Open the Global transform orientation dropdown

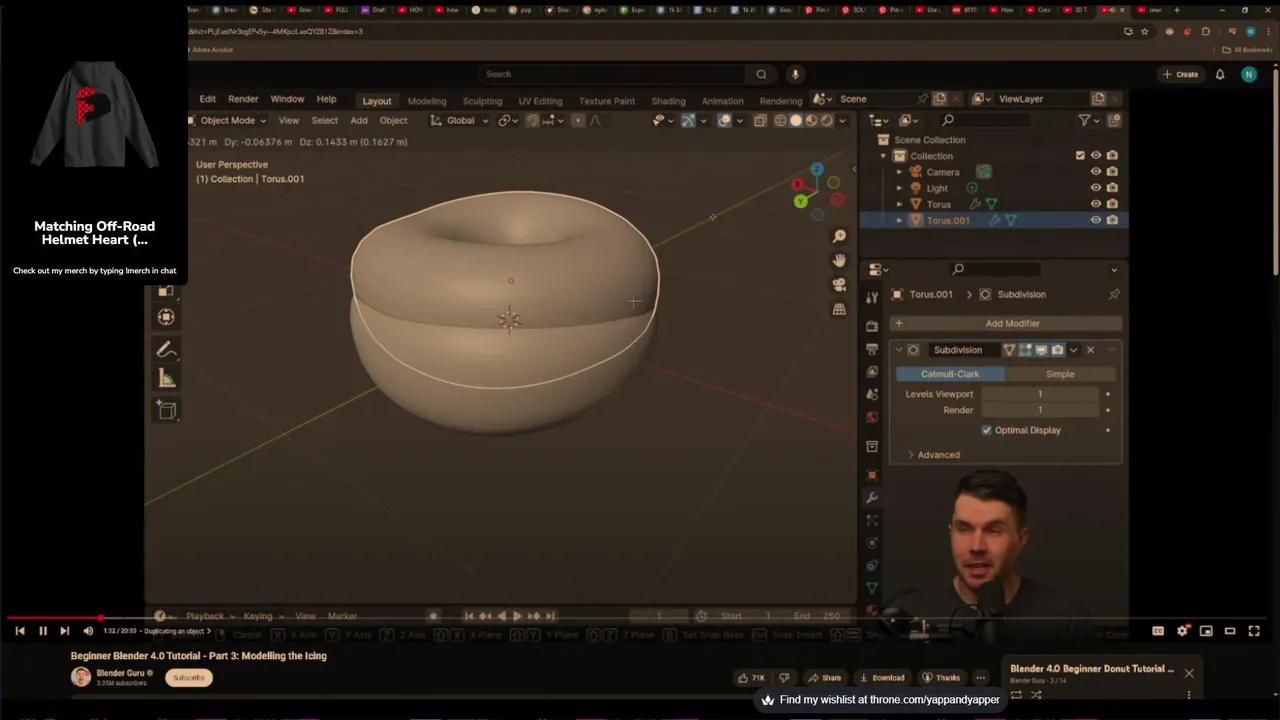460,120
